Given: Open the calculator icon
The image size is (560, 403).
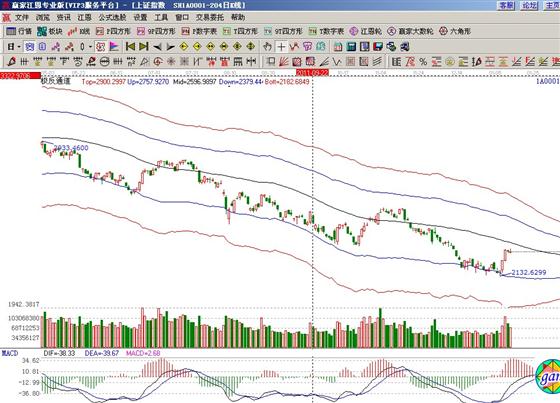Looking at the screenshot, I should [351, 47].
